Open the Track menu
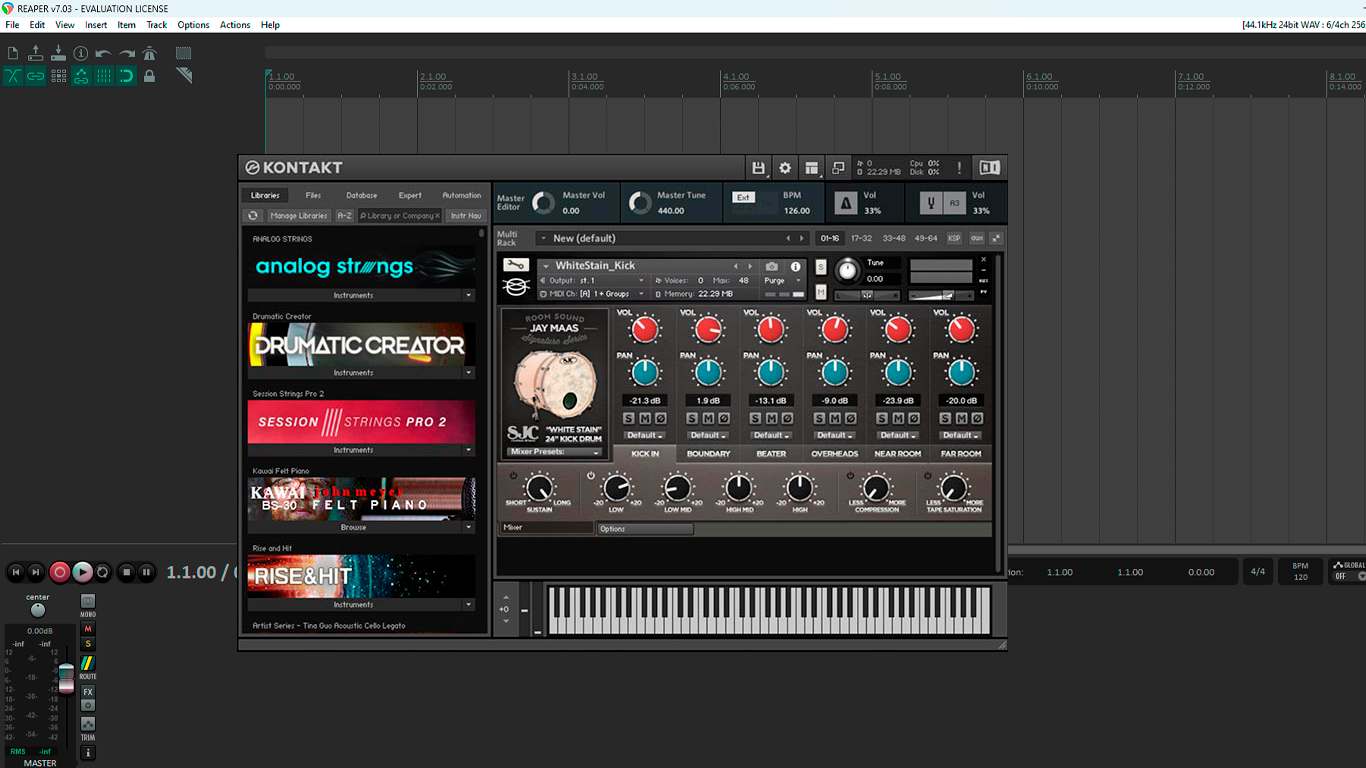Screen dimensions: 1366x768 coord(157,25)
